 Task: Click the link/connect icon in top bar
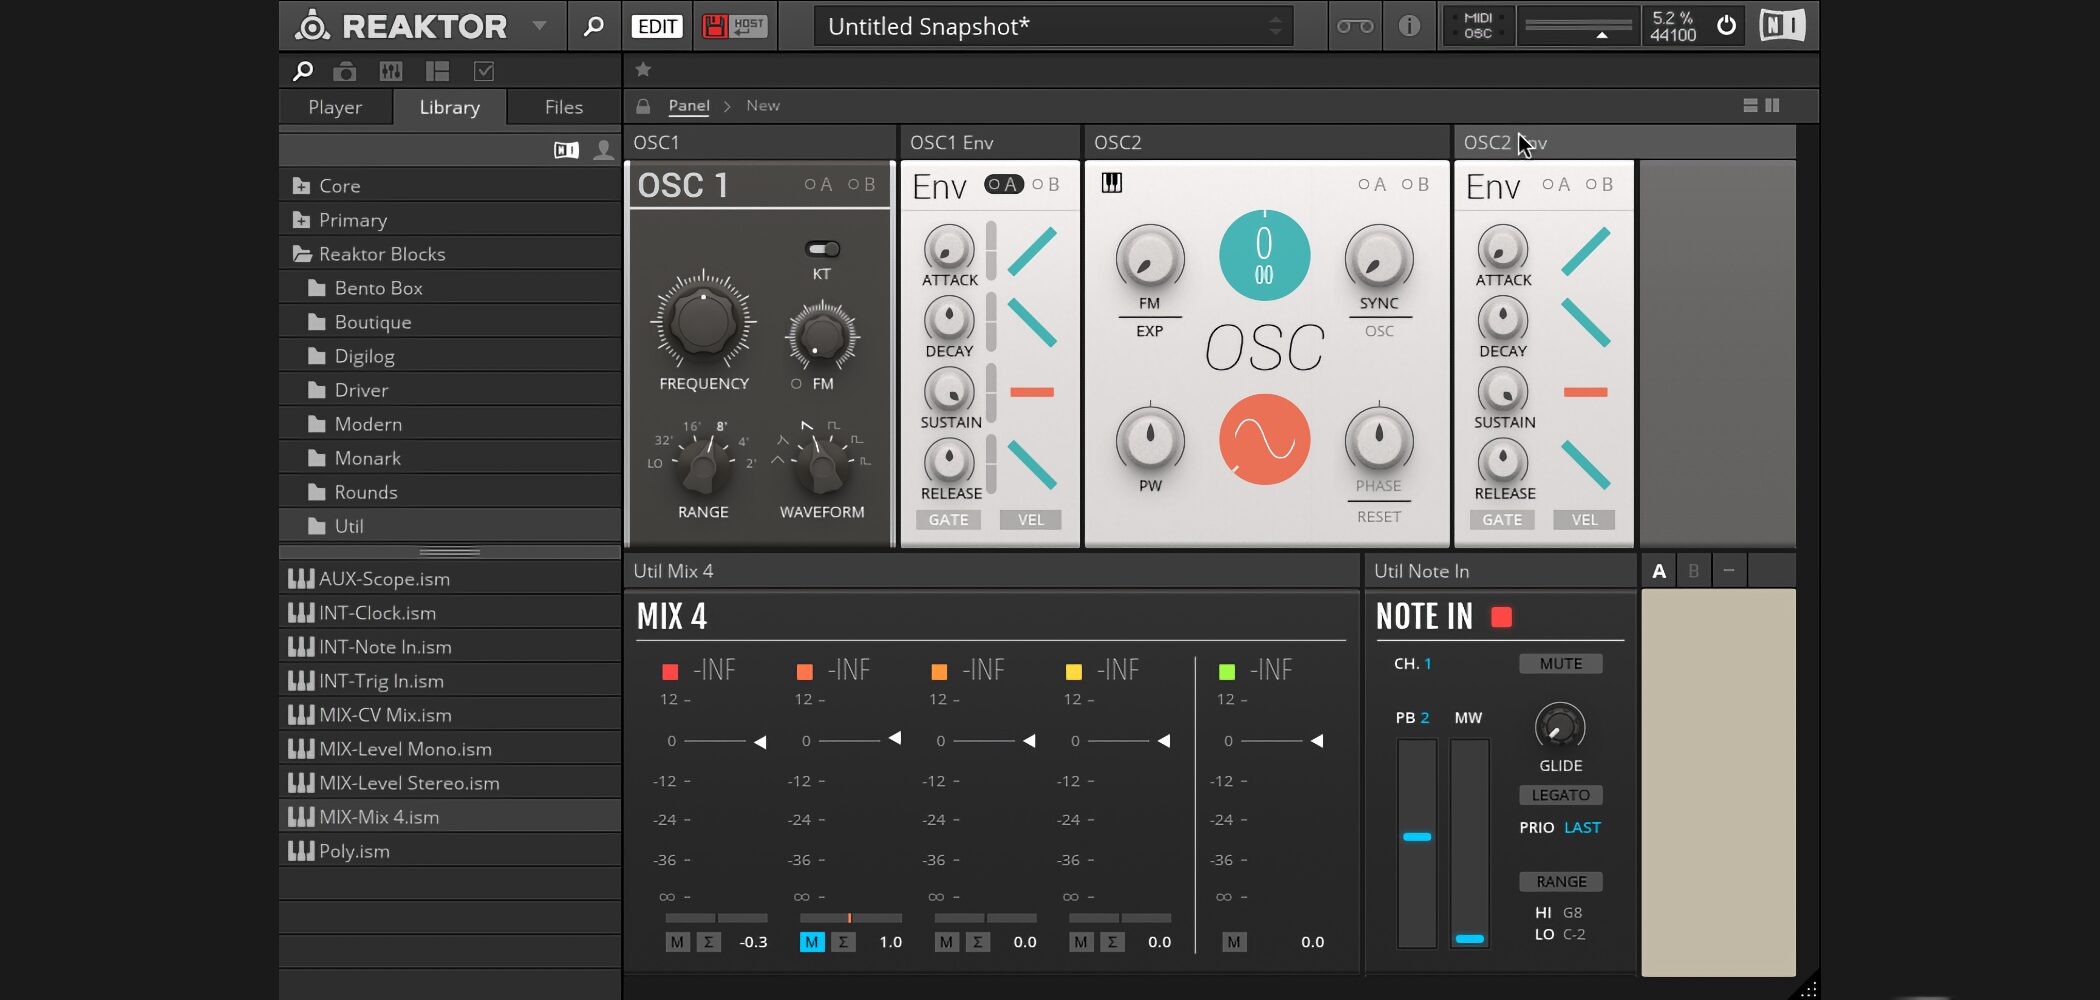(1355, 26)
